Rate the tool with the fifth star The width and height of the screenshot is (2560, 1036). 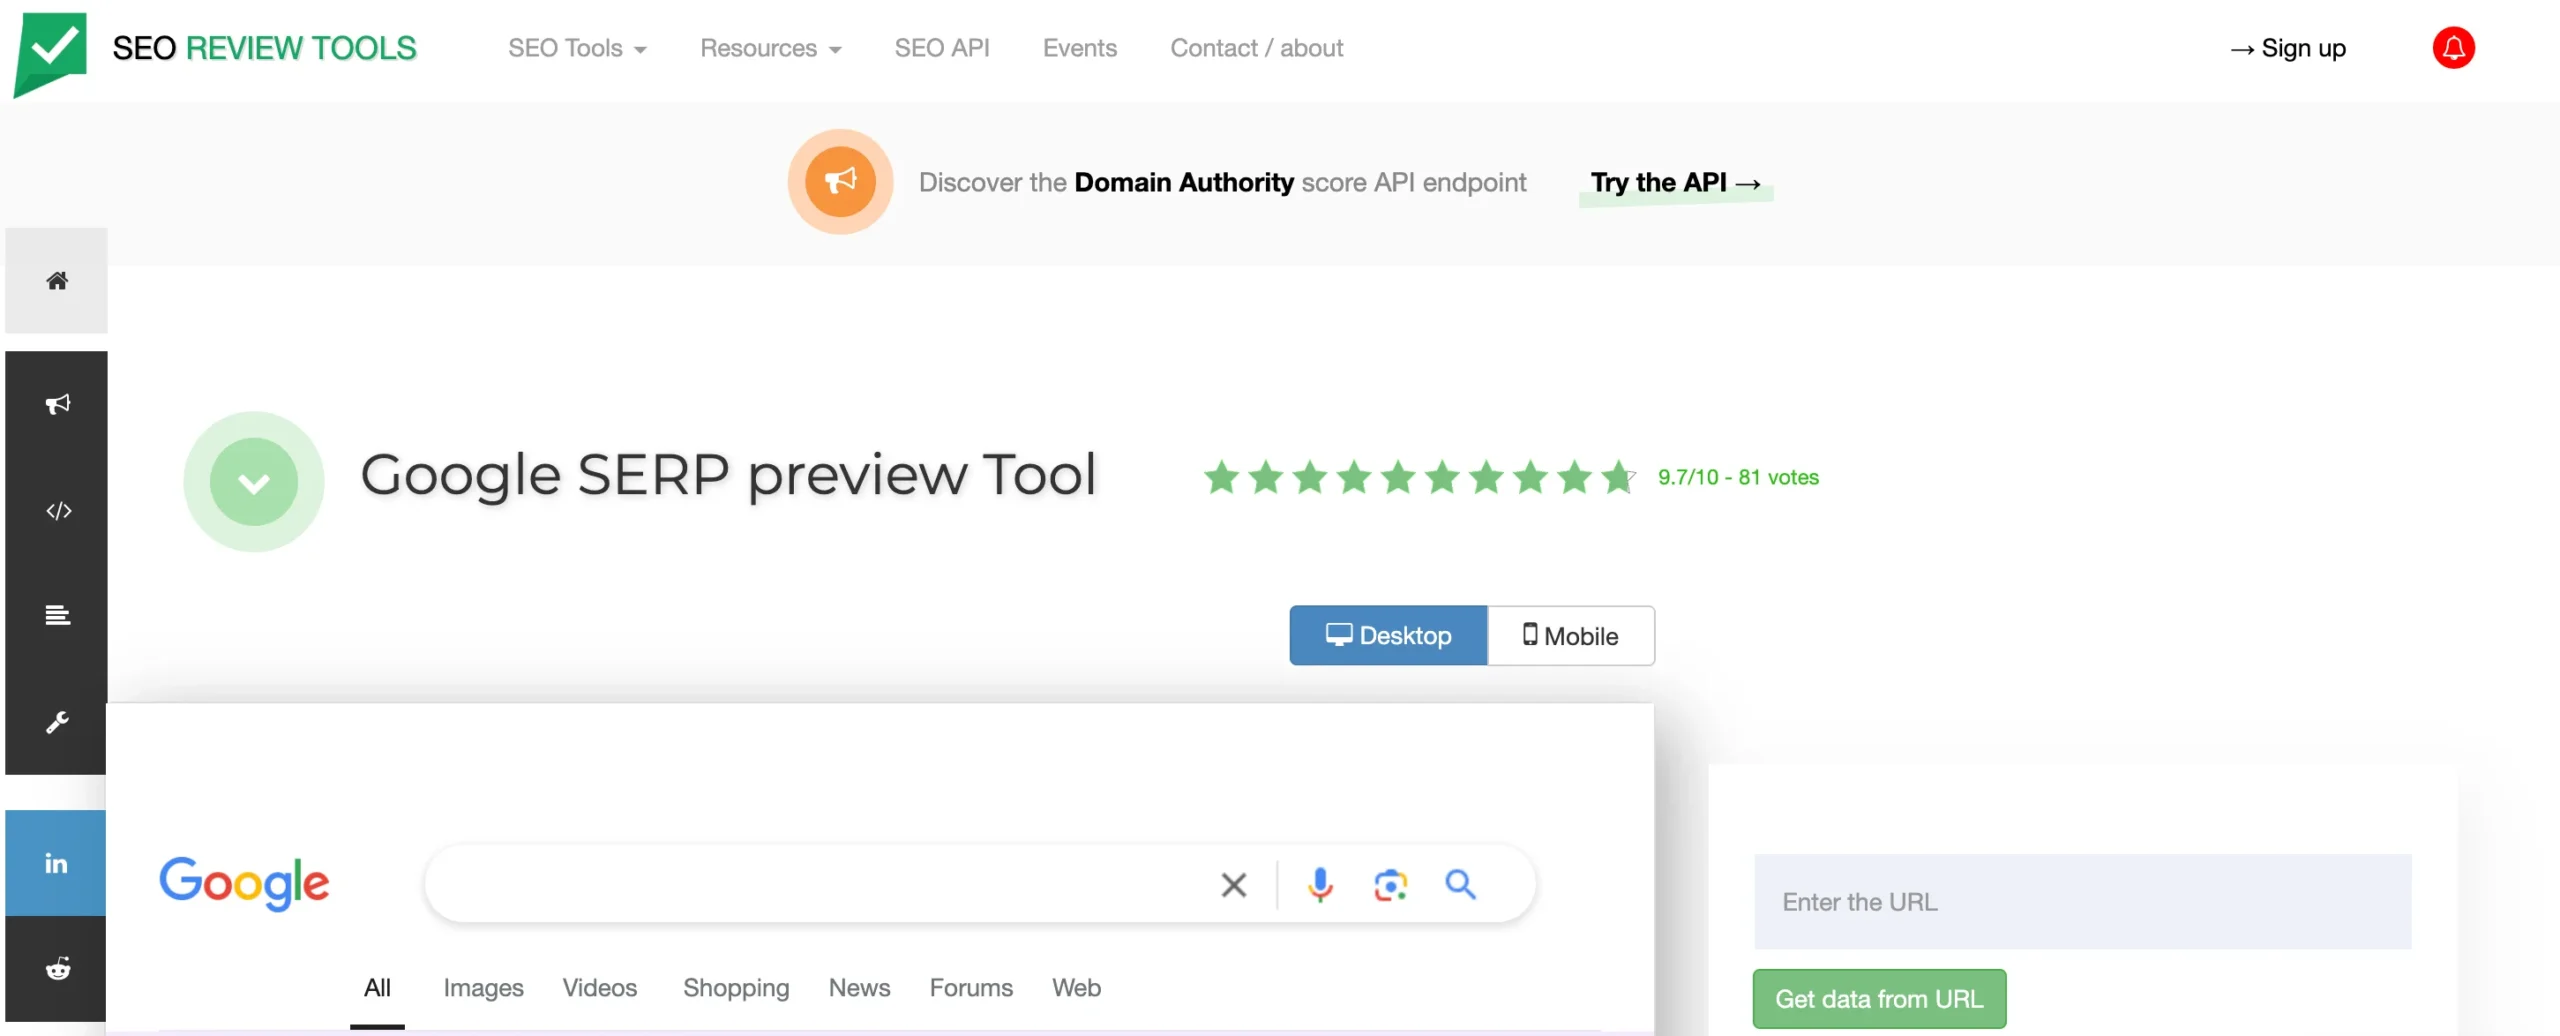[1398, 477]
